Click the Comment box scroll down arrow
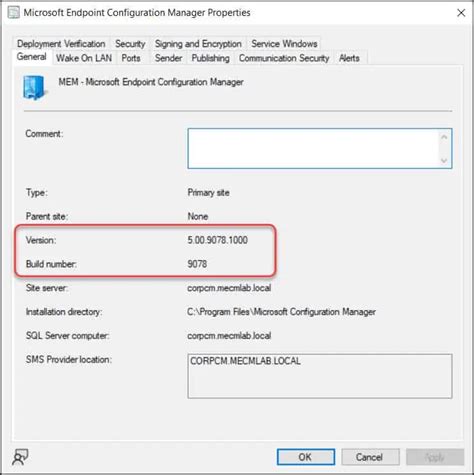474x475 pixels. [444, 160]
